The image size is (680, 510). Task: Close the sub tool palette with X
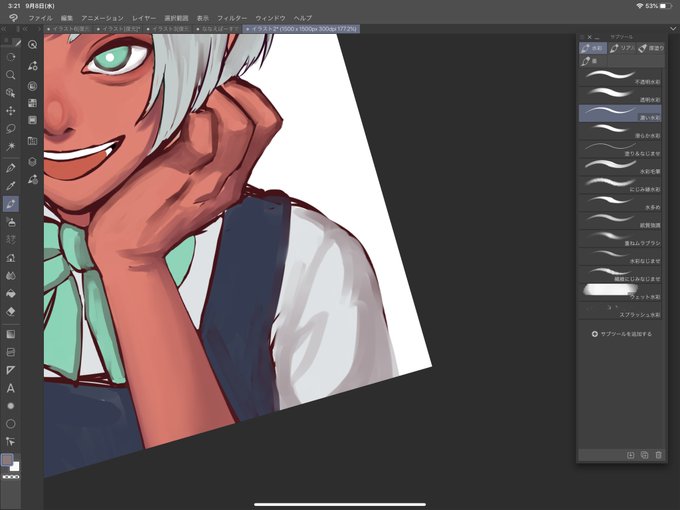tap(589, 37)
